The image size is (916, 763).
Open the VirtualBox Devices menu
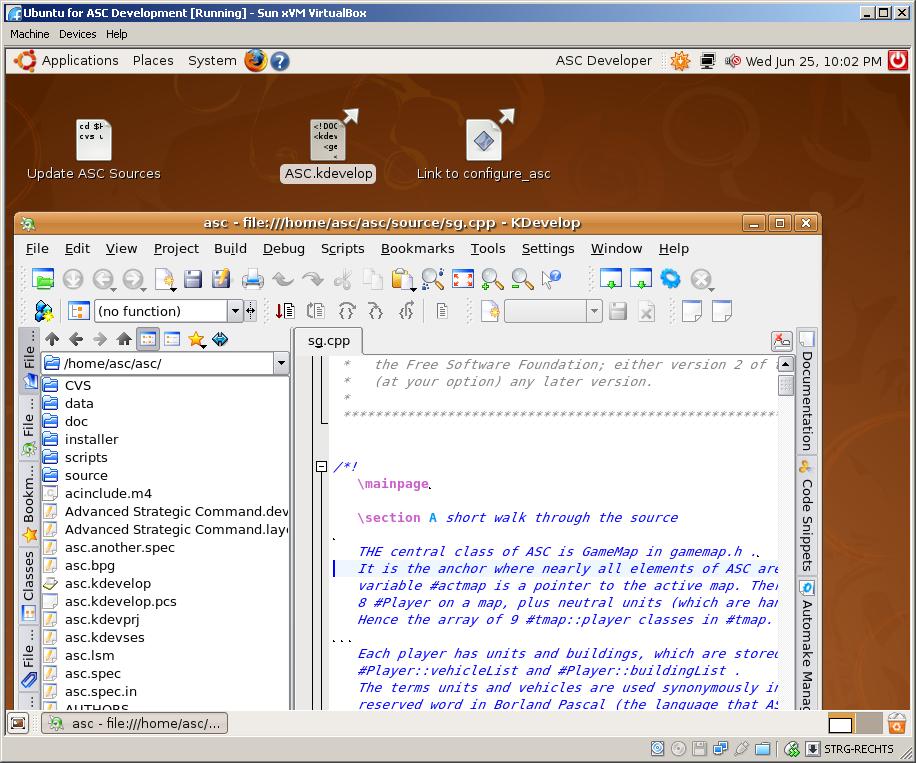pos(77,34)
